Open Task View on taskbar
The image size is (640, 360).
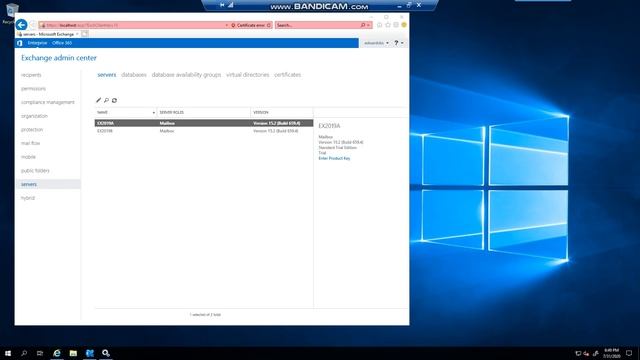pyautogui.click(x=40, y=353)
